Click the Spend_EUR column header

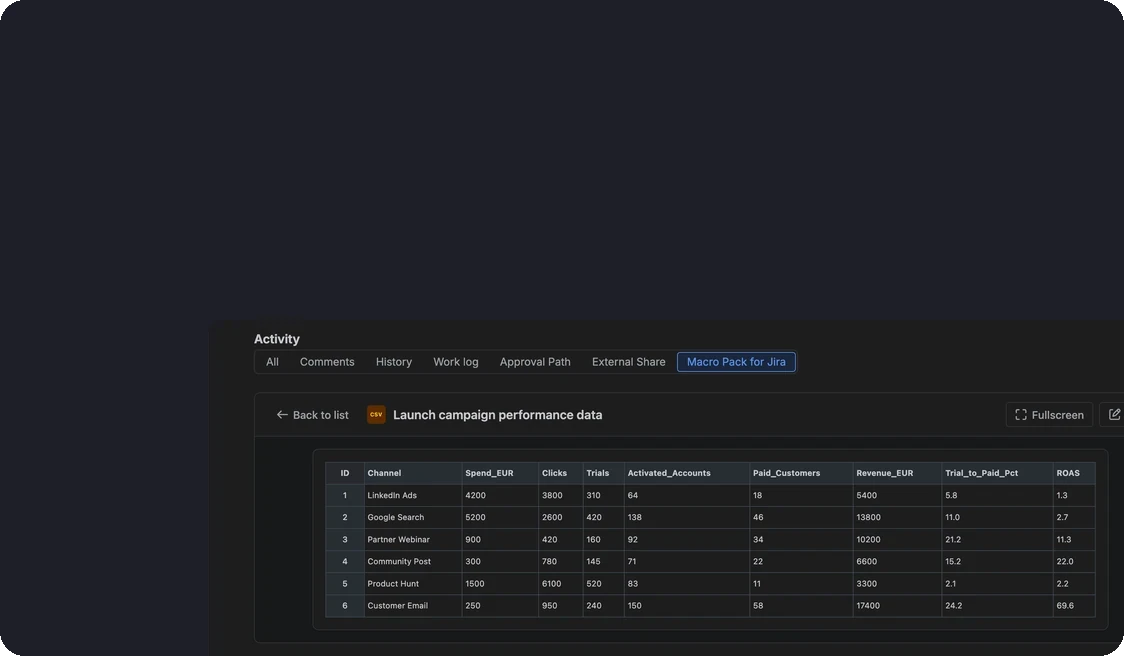pyautogui.click(x=500, y=473)
